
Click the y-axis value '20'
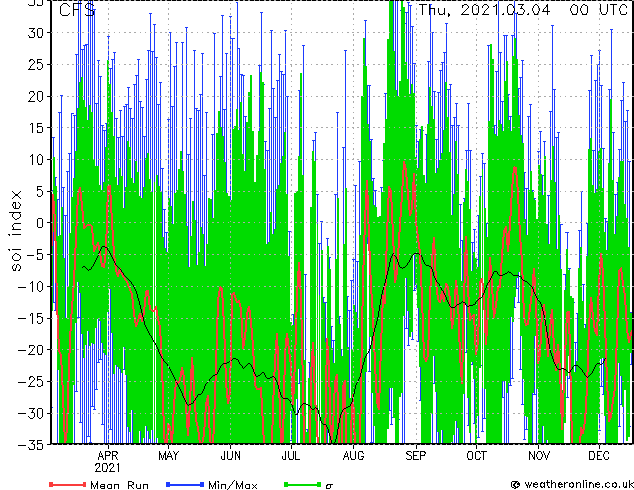[x=36, y=96]
